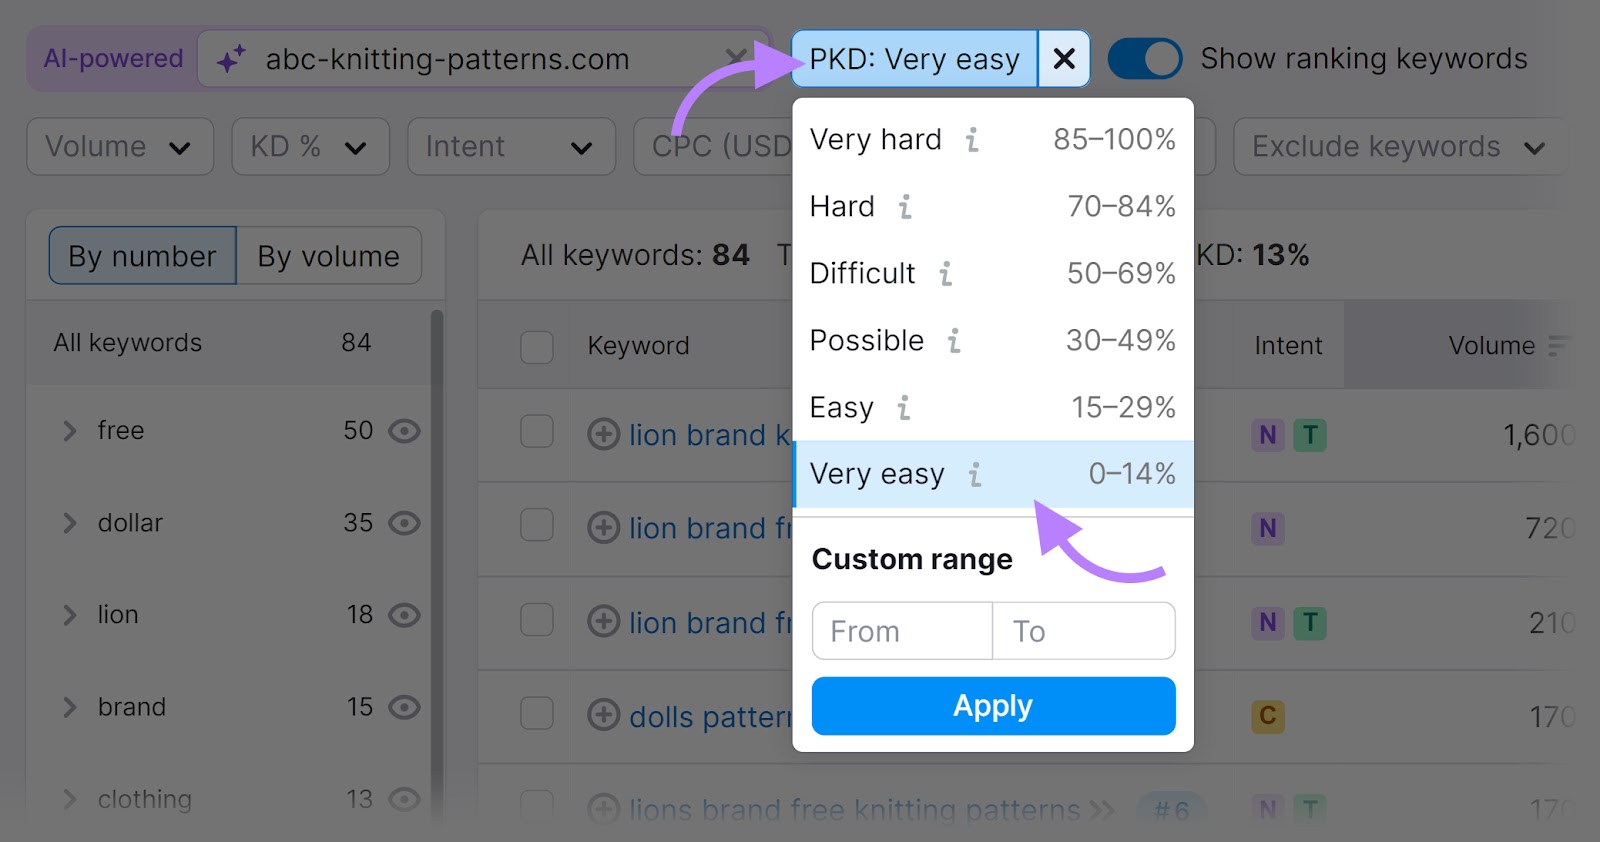Disable the Show ranking keywords toggle
Screen dimensions: 1600x842
(1144, 58)
